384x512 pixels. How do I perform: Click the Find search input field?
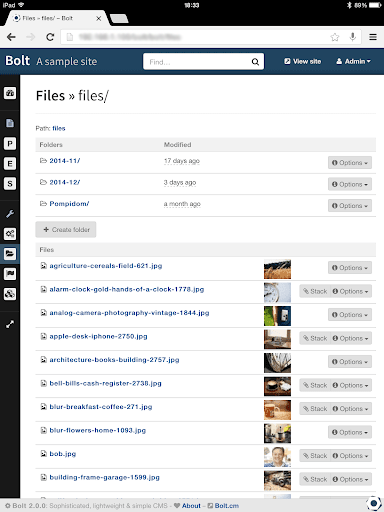[x=203, y=62]
